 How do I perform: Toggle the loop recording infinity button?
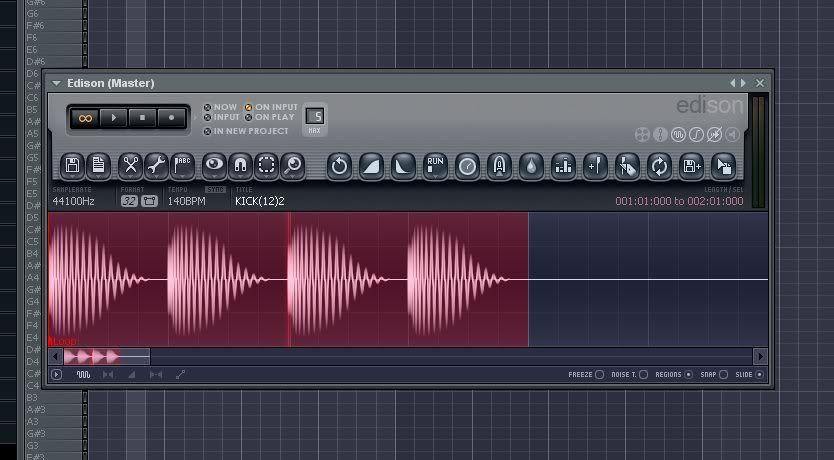tap(85, 118)
